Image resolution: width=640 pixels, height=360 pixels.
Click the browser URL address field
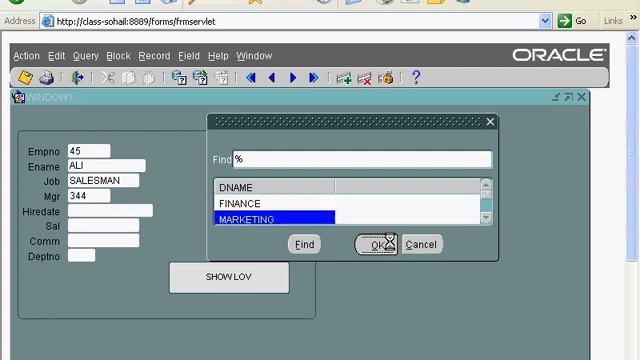pyautogui.click(x=296, y=21)
